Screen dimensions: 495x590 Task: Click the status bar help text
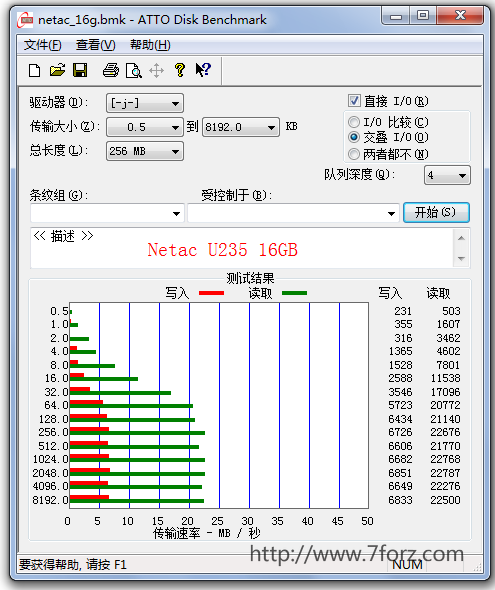73,565
